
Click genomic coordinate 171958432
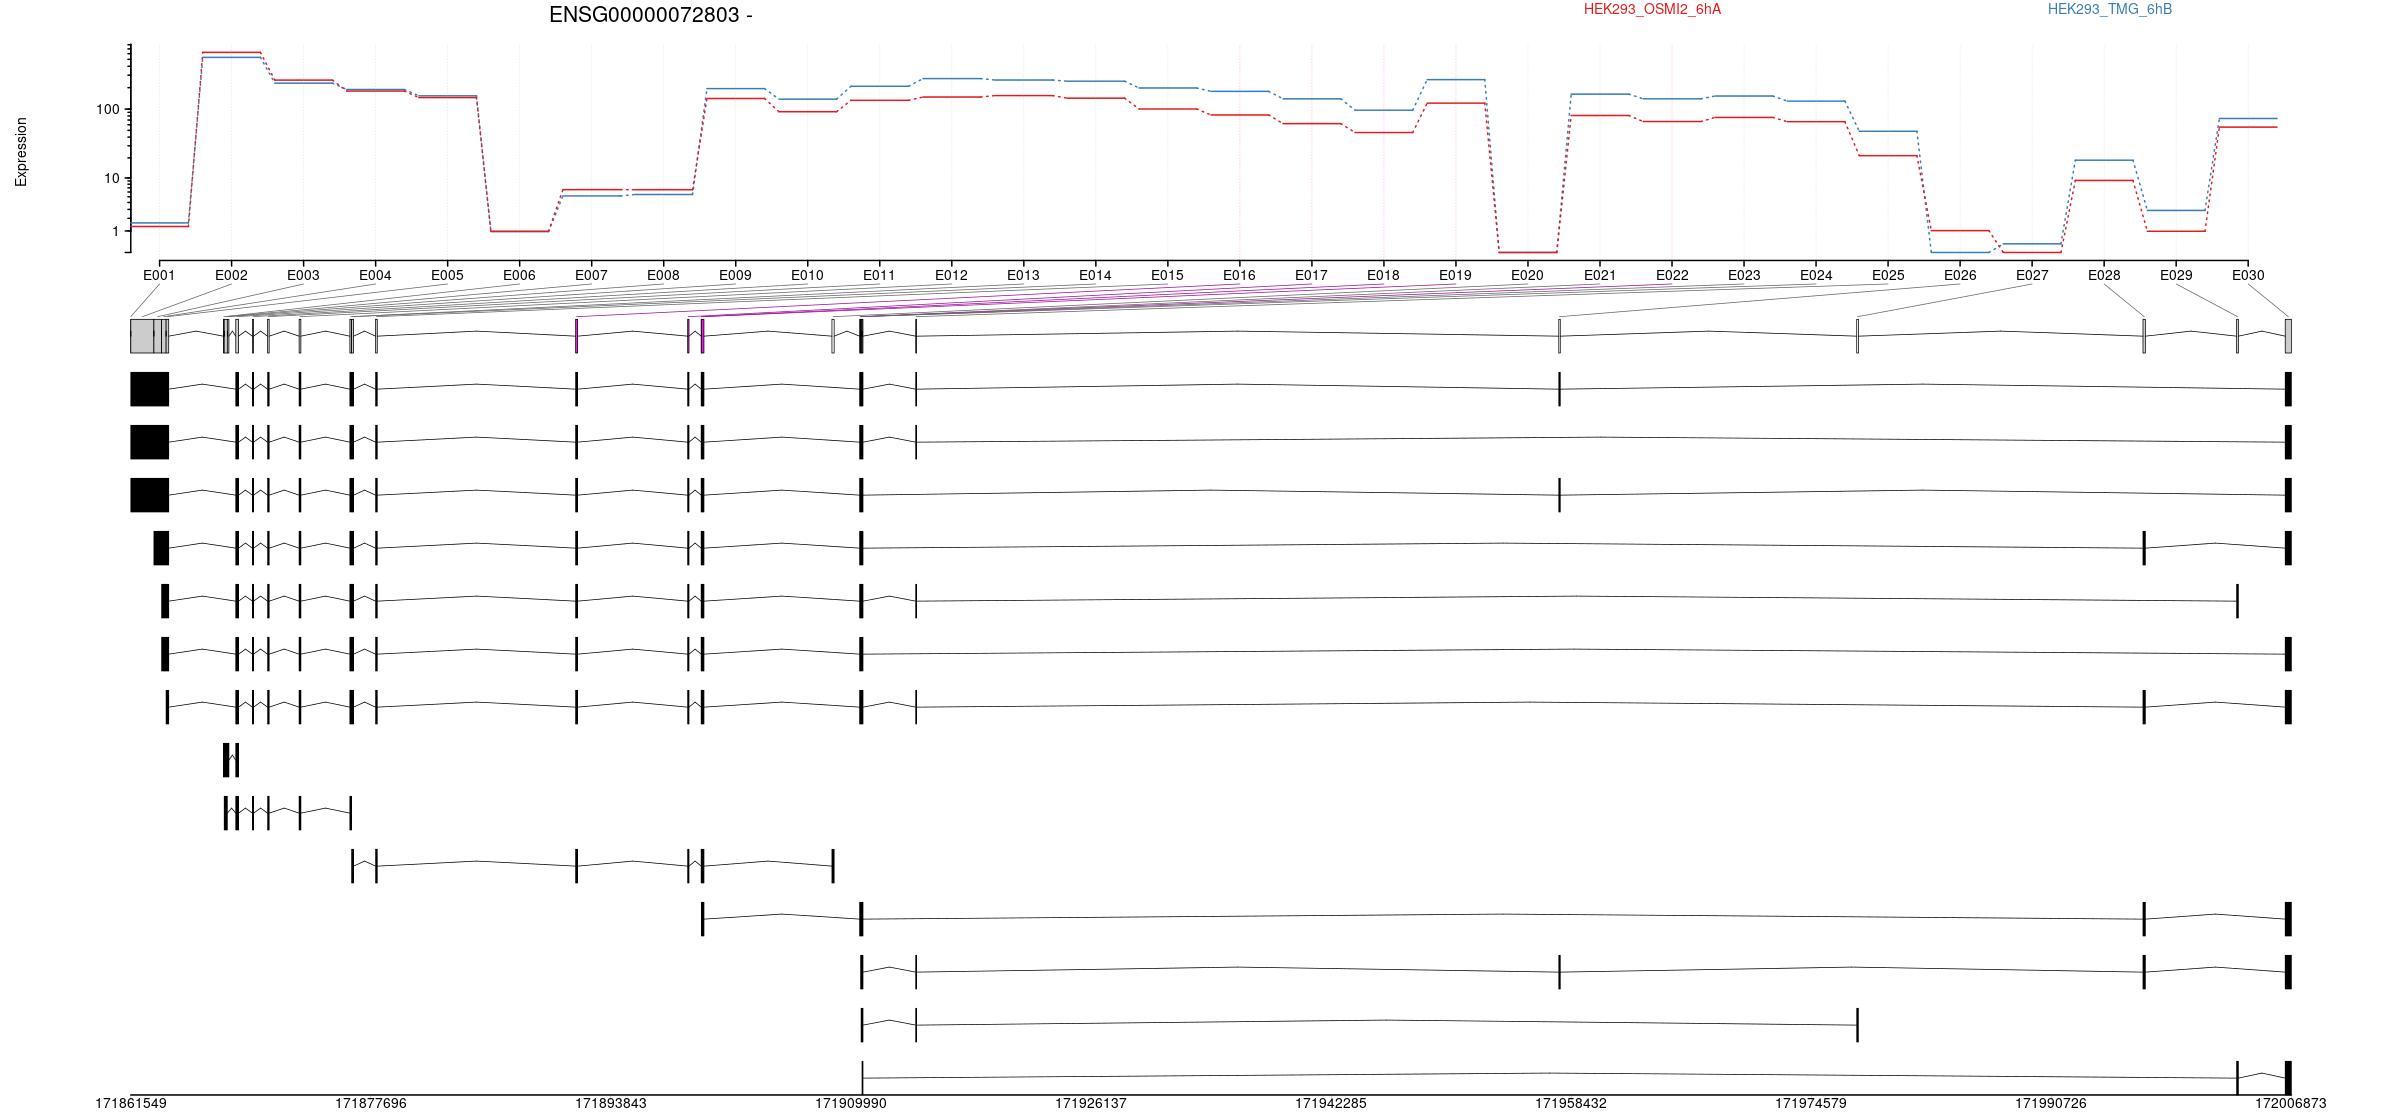[x=1571, y=1104]
